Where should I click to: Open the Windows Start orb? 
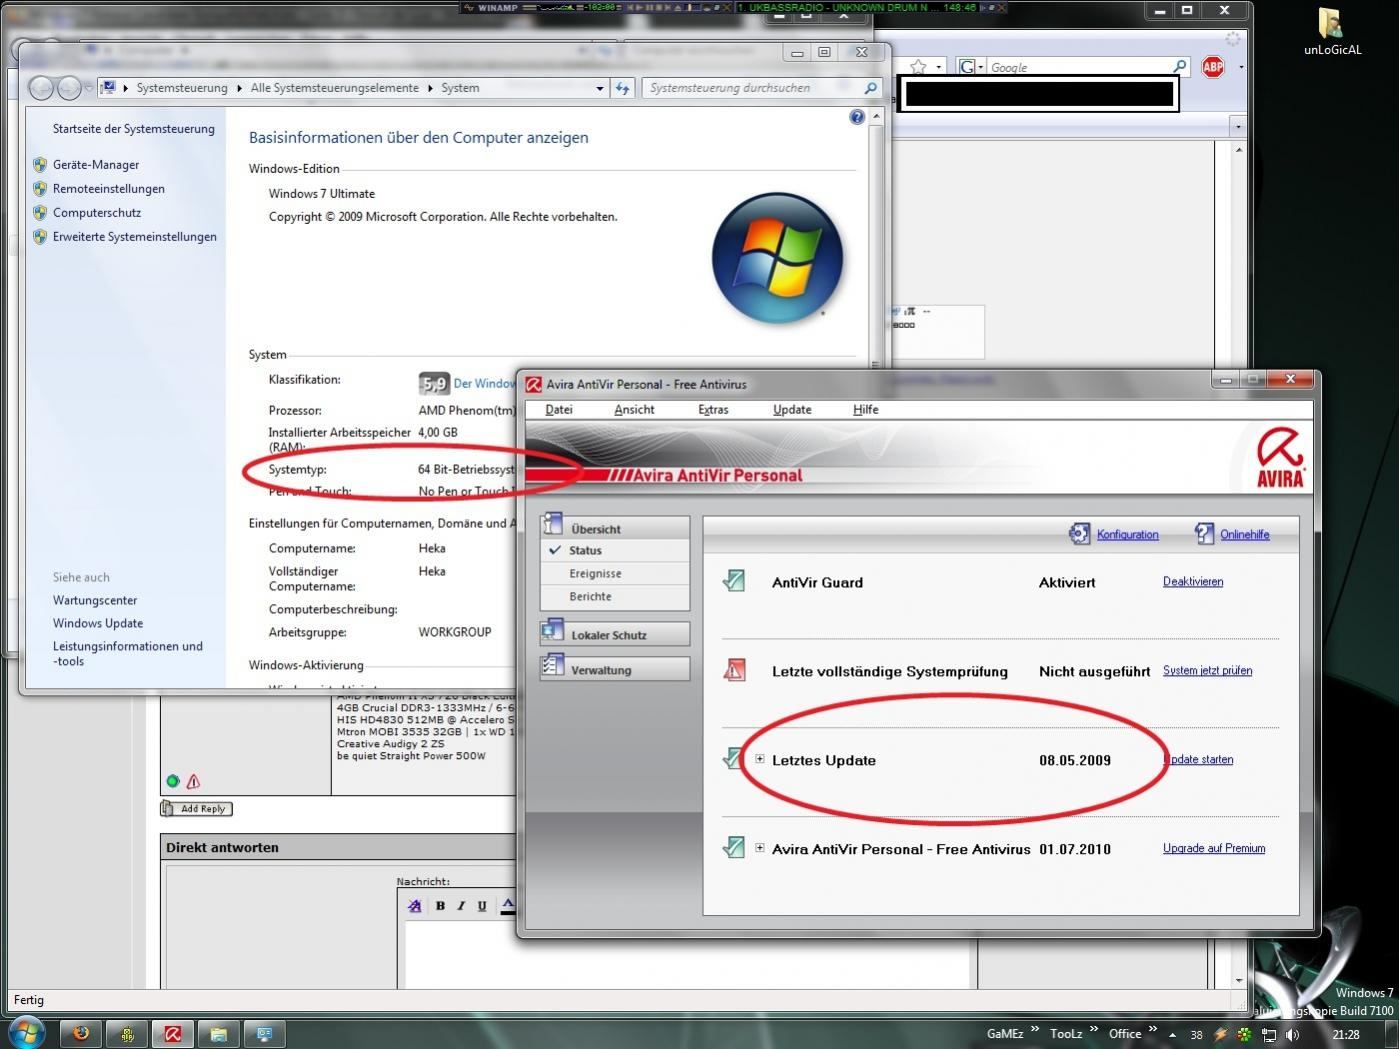click(x=27, y=1031)
